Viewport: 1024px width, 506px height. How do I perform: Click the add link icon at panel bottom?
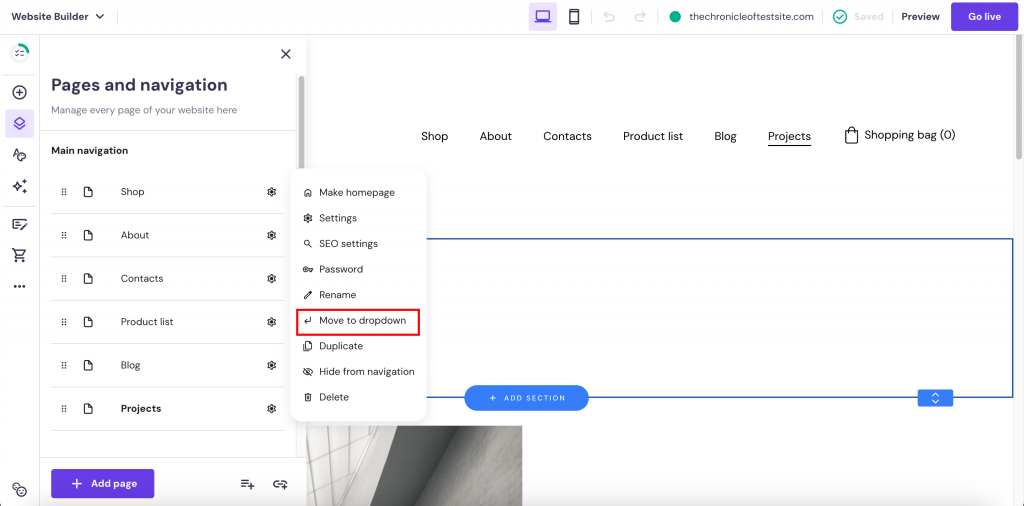pyautogui.click(x=280, y=484)
